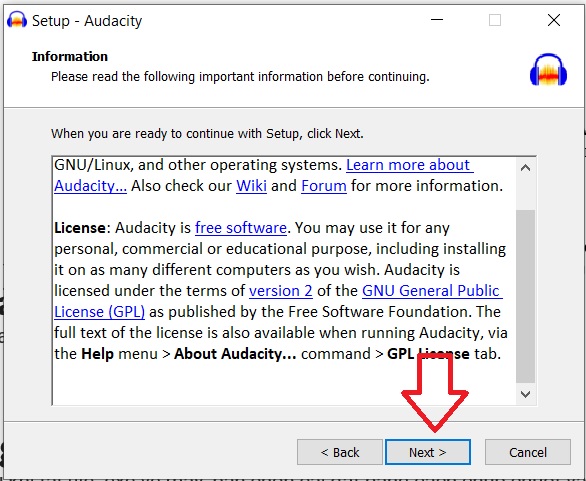
Task: Click the scrollbar track above the thumb
Action: point(525,194)
